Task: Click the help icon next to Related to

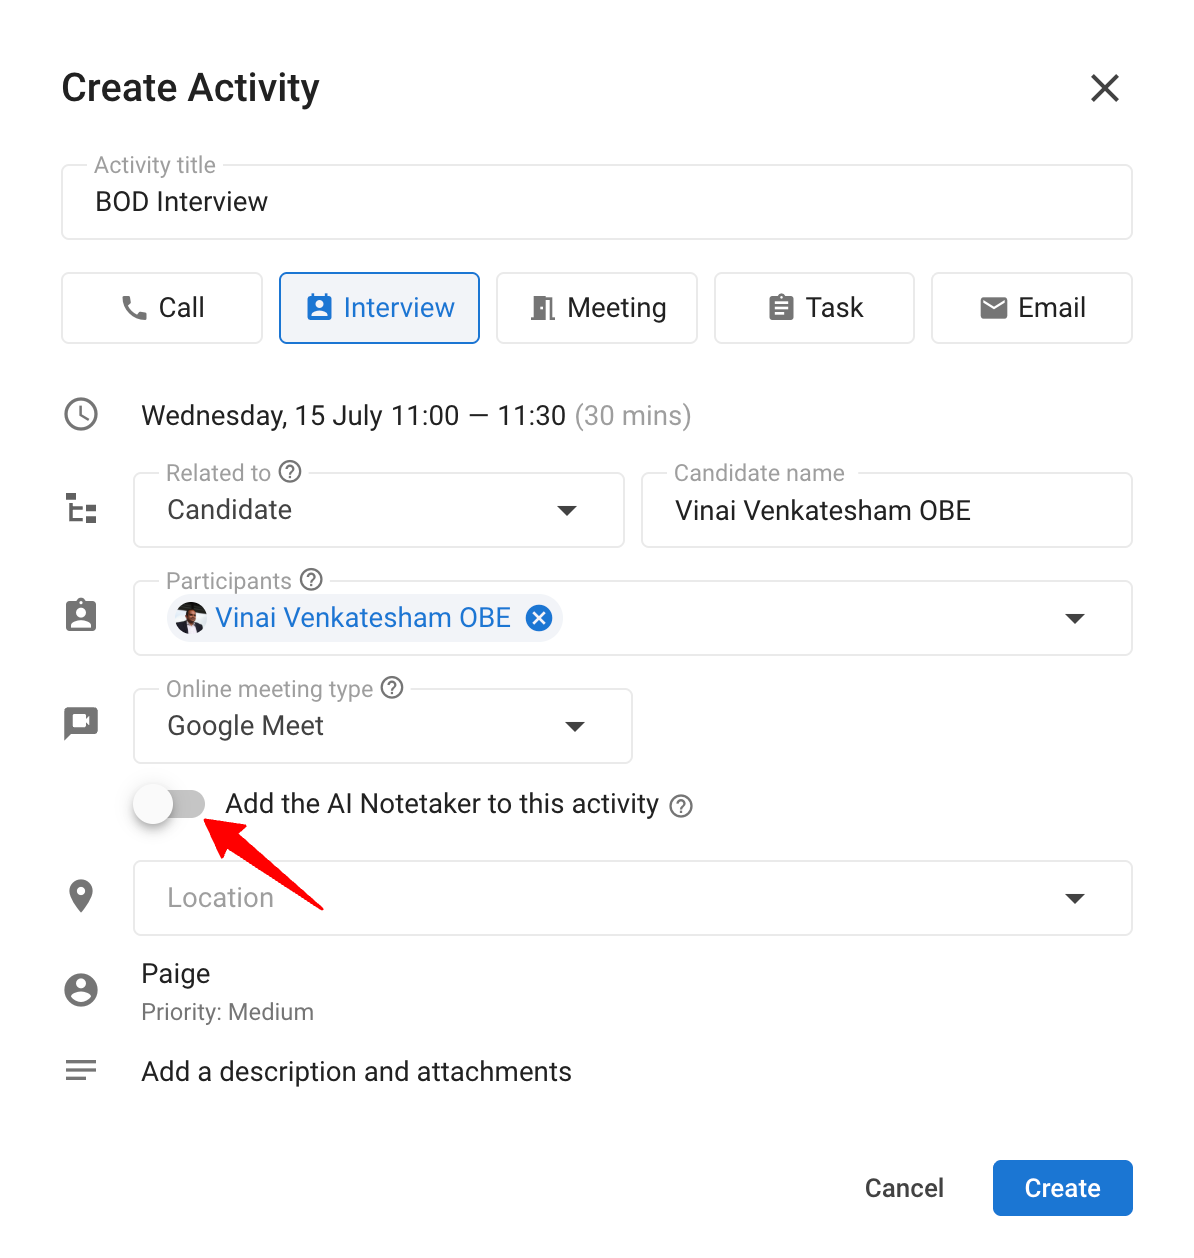Action: 290,471
